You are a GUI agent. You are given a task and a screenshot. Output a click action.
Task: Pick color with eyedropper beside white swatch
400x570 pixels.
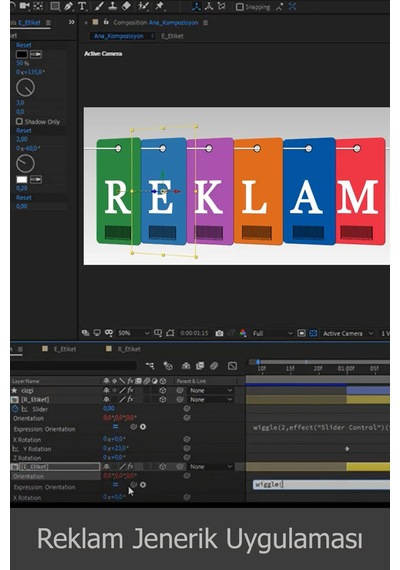pos(36,180)
